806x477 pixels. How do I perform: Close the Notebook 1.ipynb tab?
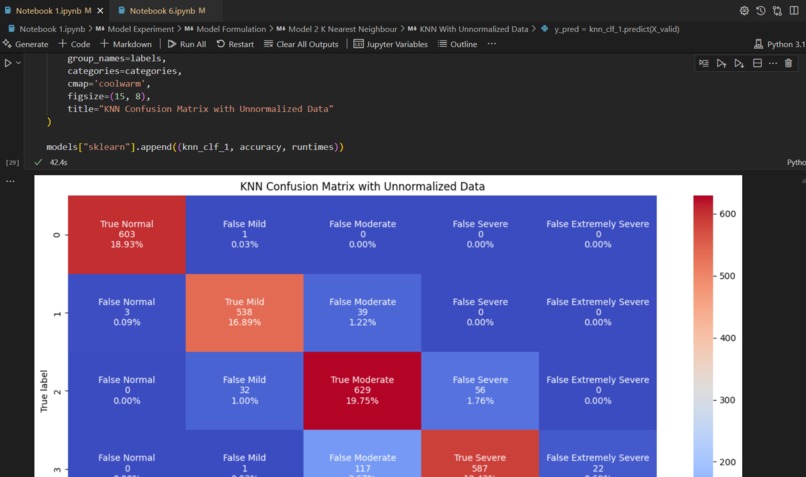(100, 10)
